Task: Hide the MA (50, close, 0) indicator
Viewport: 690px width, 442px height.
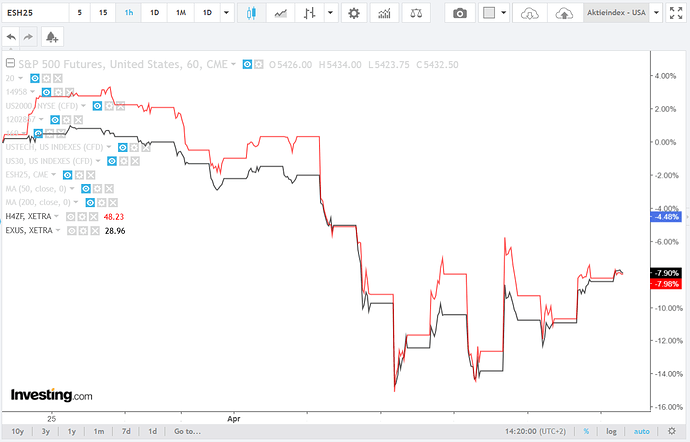Action: tap(86, 189)
